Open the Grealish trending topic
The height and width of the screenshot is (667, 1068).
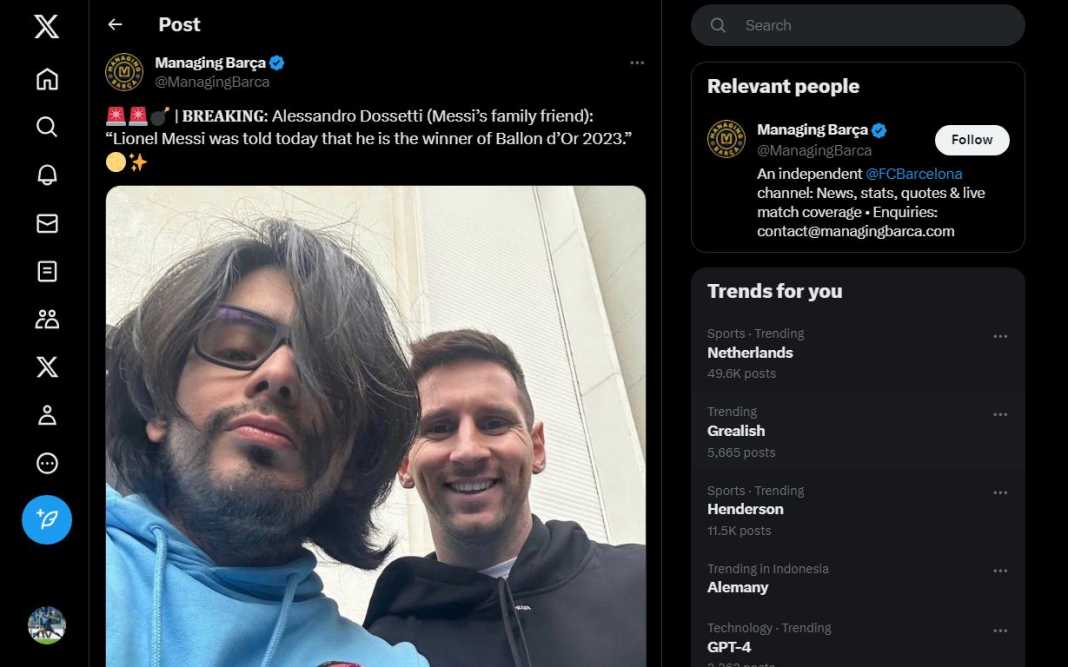coord(736,431)
